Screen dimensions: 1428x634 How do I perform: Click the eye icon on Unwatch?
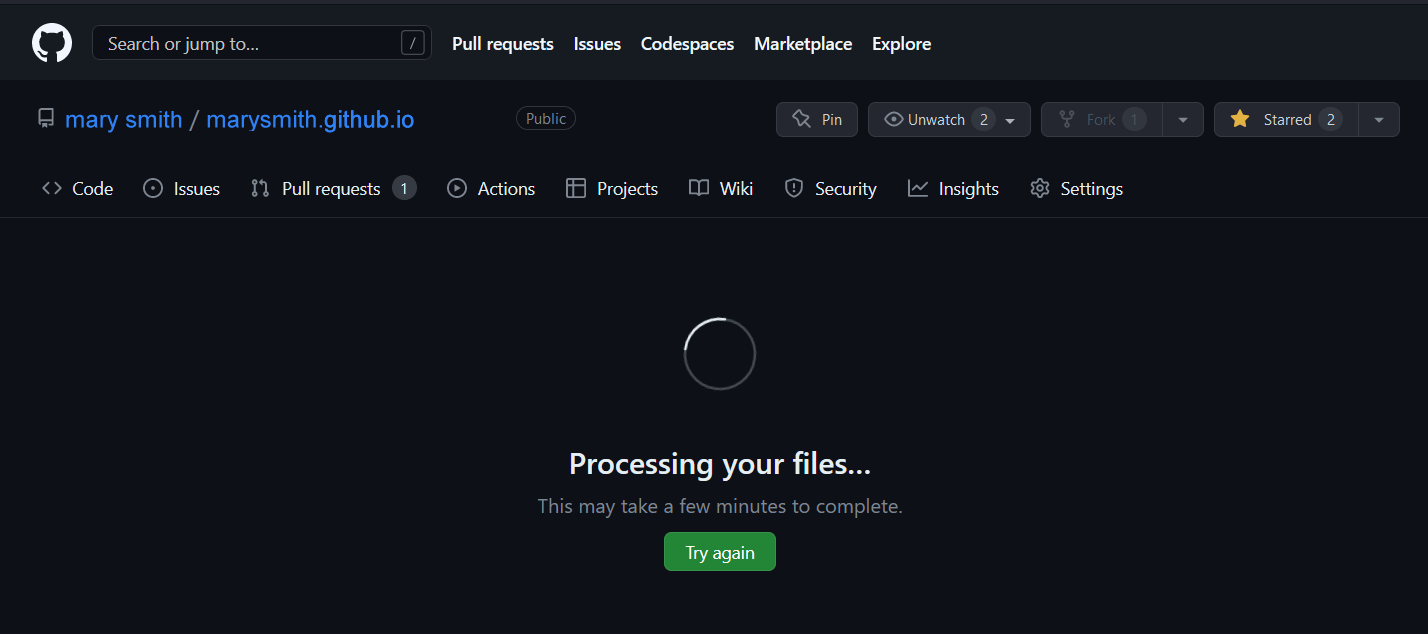click(x=894, y=120)
